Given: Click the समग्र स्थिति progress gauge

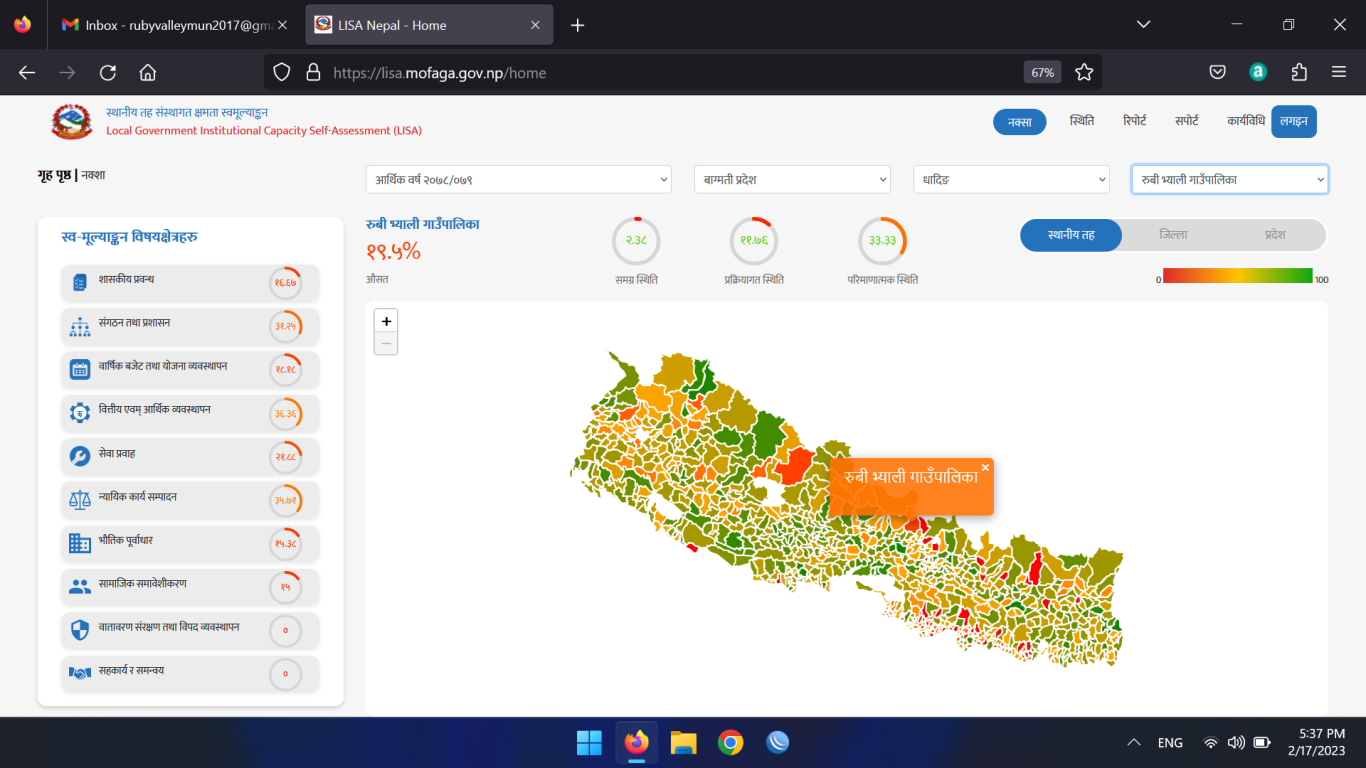Looking at the screenshot, I should 636,241.
